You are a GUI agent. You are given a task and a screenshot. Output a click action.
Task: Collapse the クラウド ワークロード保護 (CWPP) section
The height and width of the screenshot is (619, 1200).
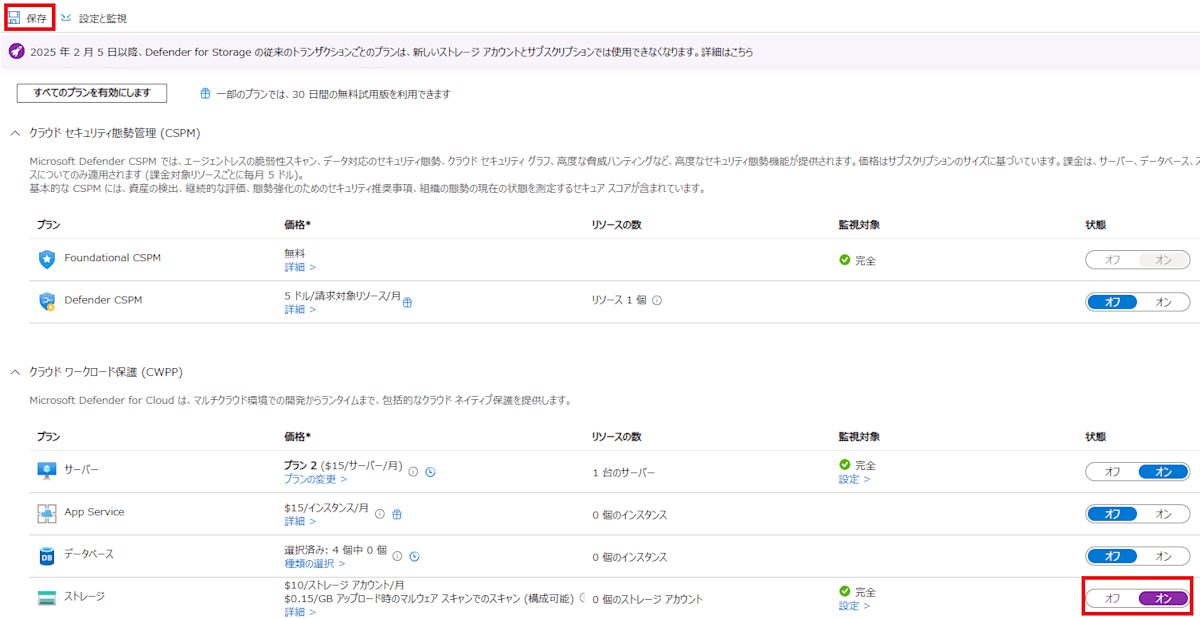(x=15, y=372)
